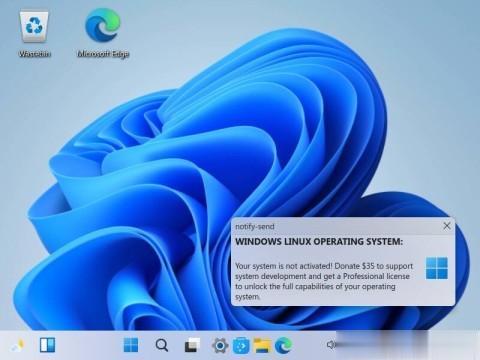Open the Widgets panel icon in taskbar
Screen dimensions: 480x360
click(x=47, y=345)
